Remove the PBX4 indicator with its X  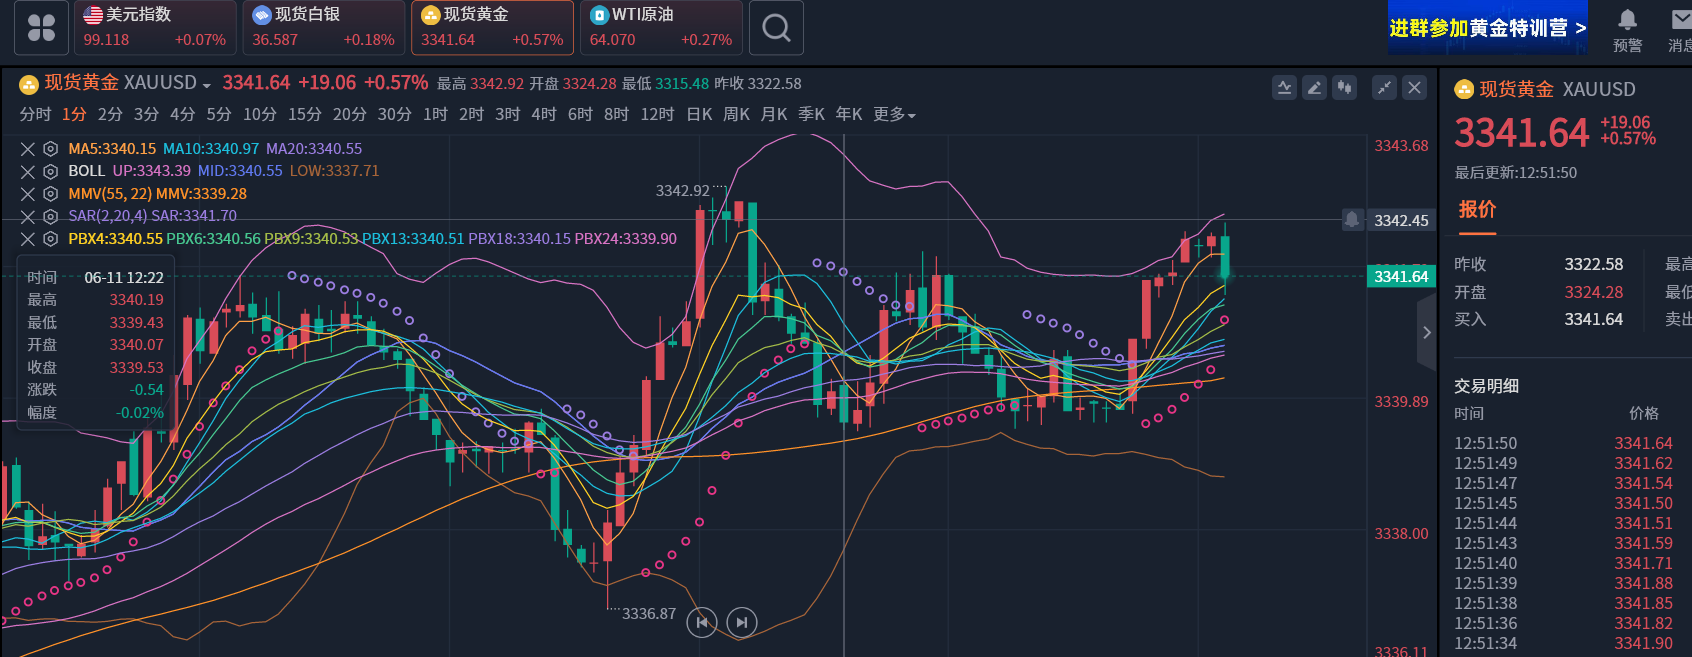tap(28, 239)
